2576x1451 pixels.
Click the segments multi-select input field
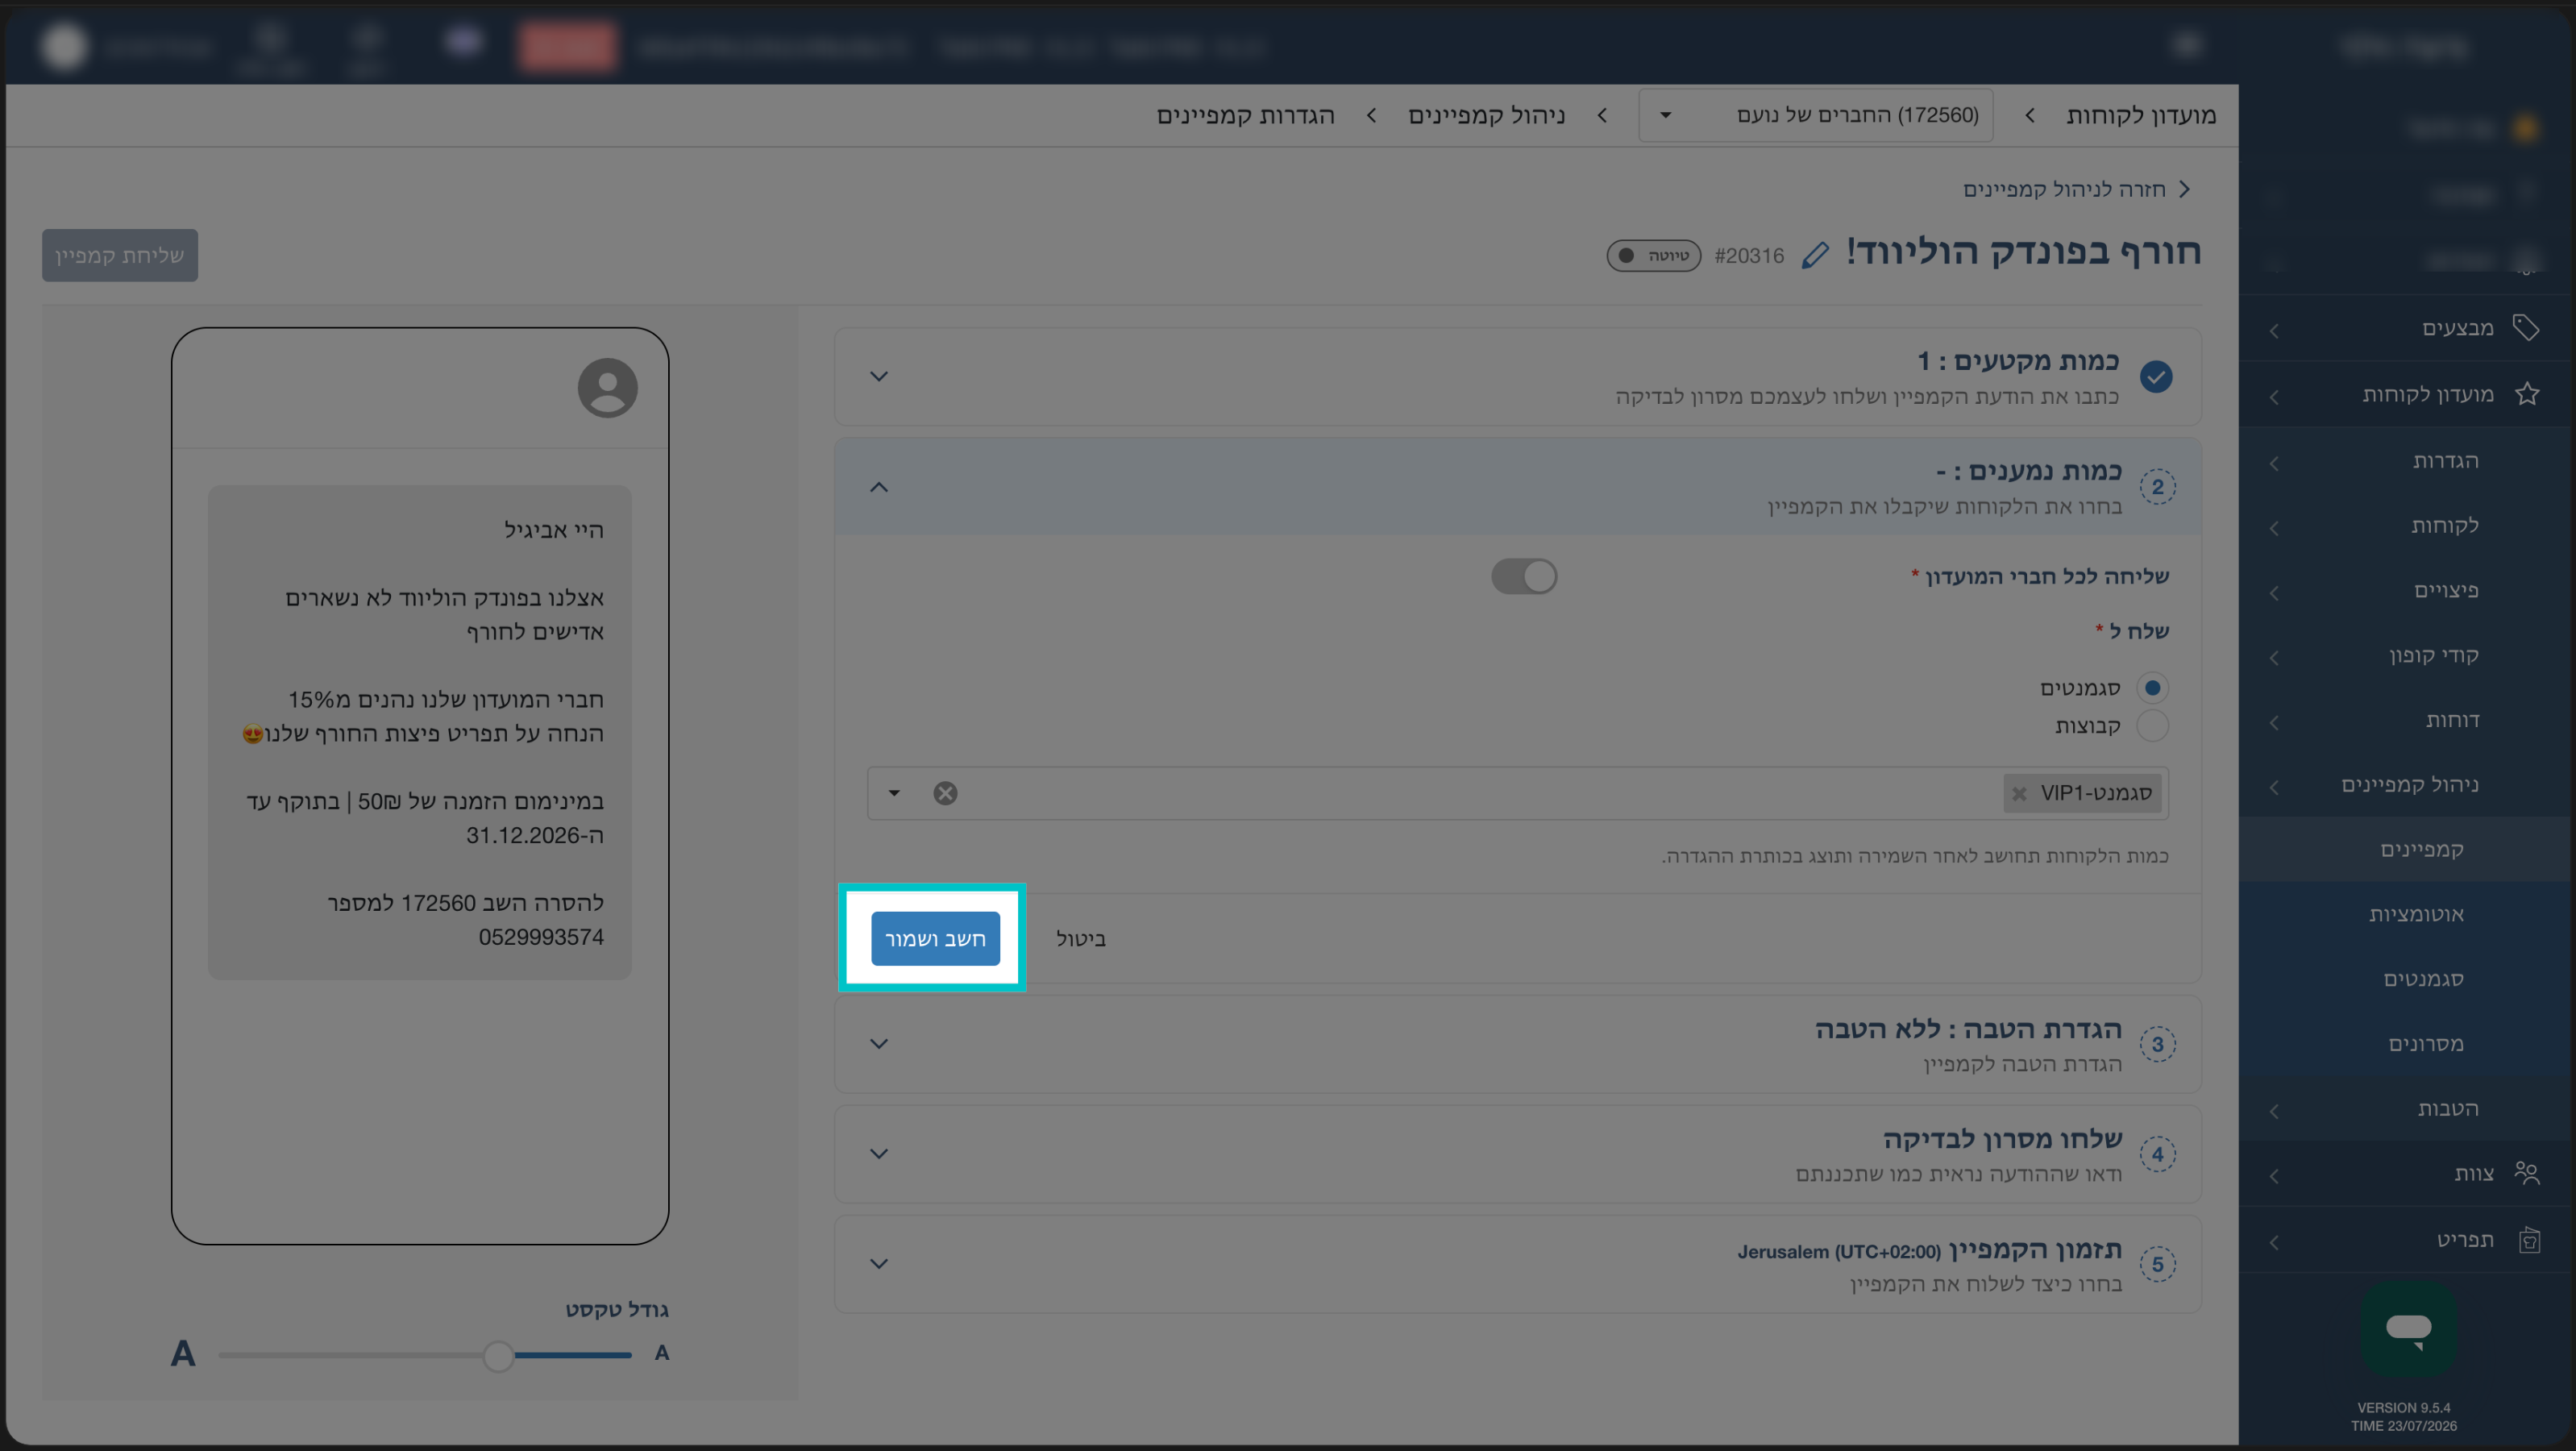pyautogui.click(x=1517, y=793)
